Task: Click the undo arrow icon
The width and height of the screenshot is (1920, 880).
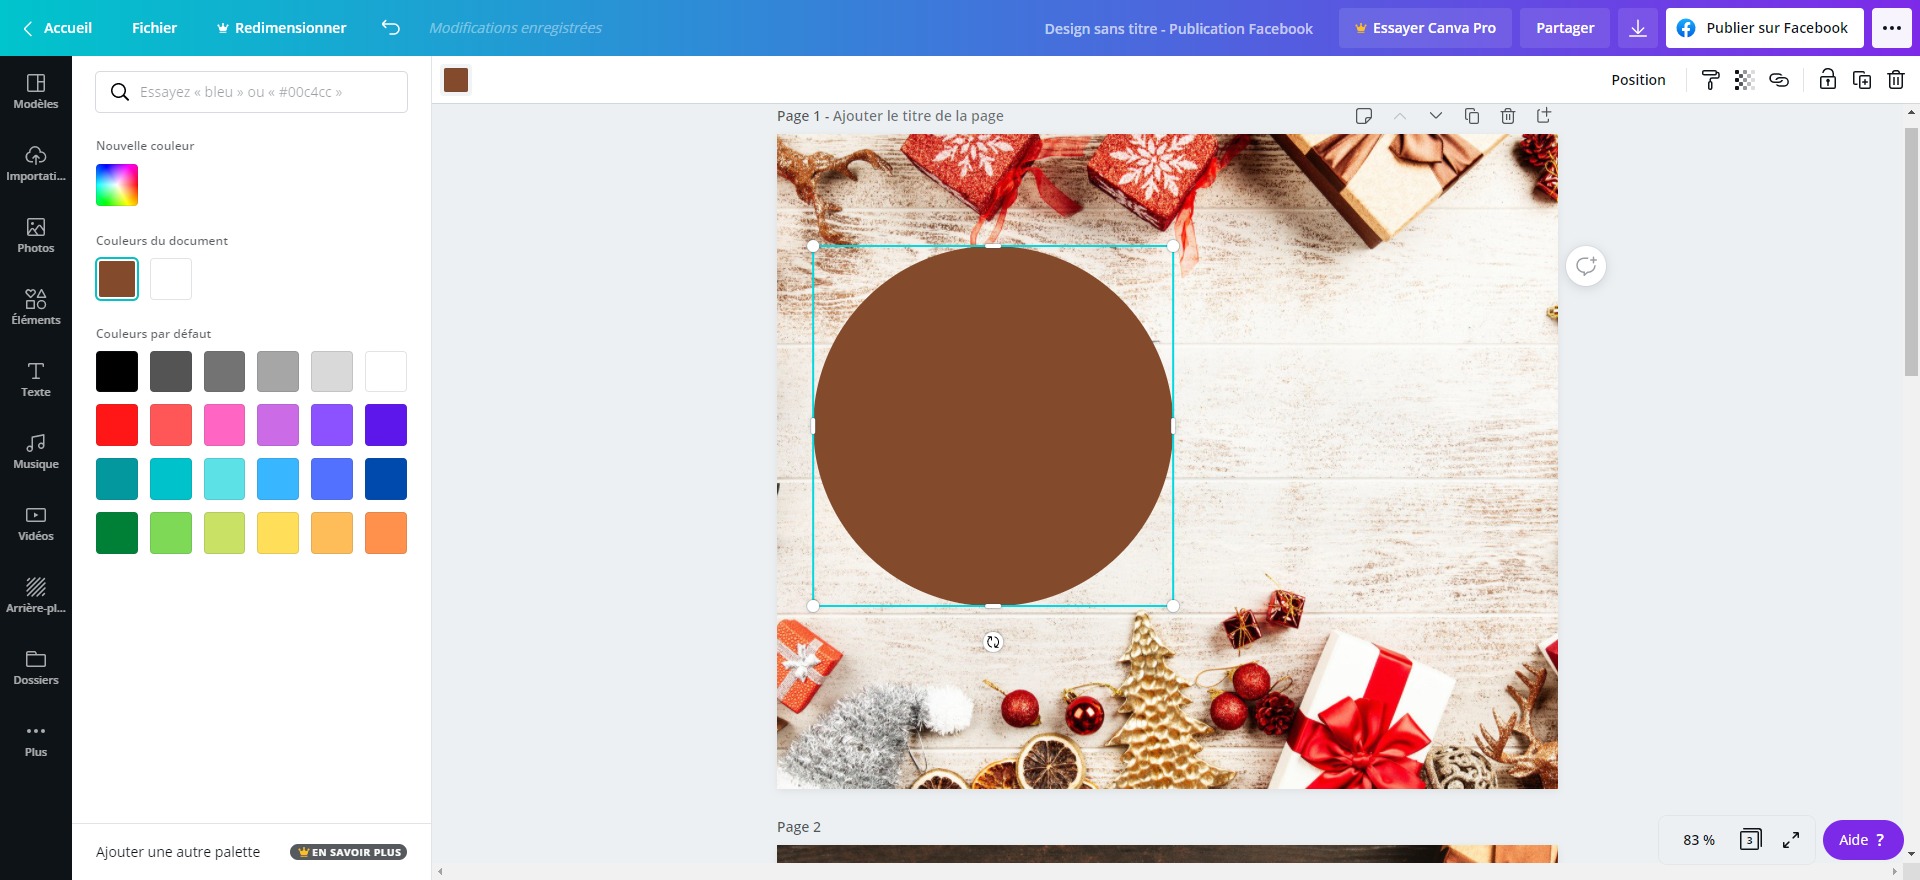Action: coord(391,28)
